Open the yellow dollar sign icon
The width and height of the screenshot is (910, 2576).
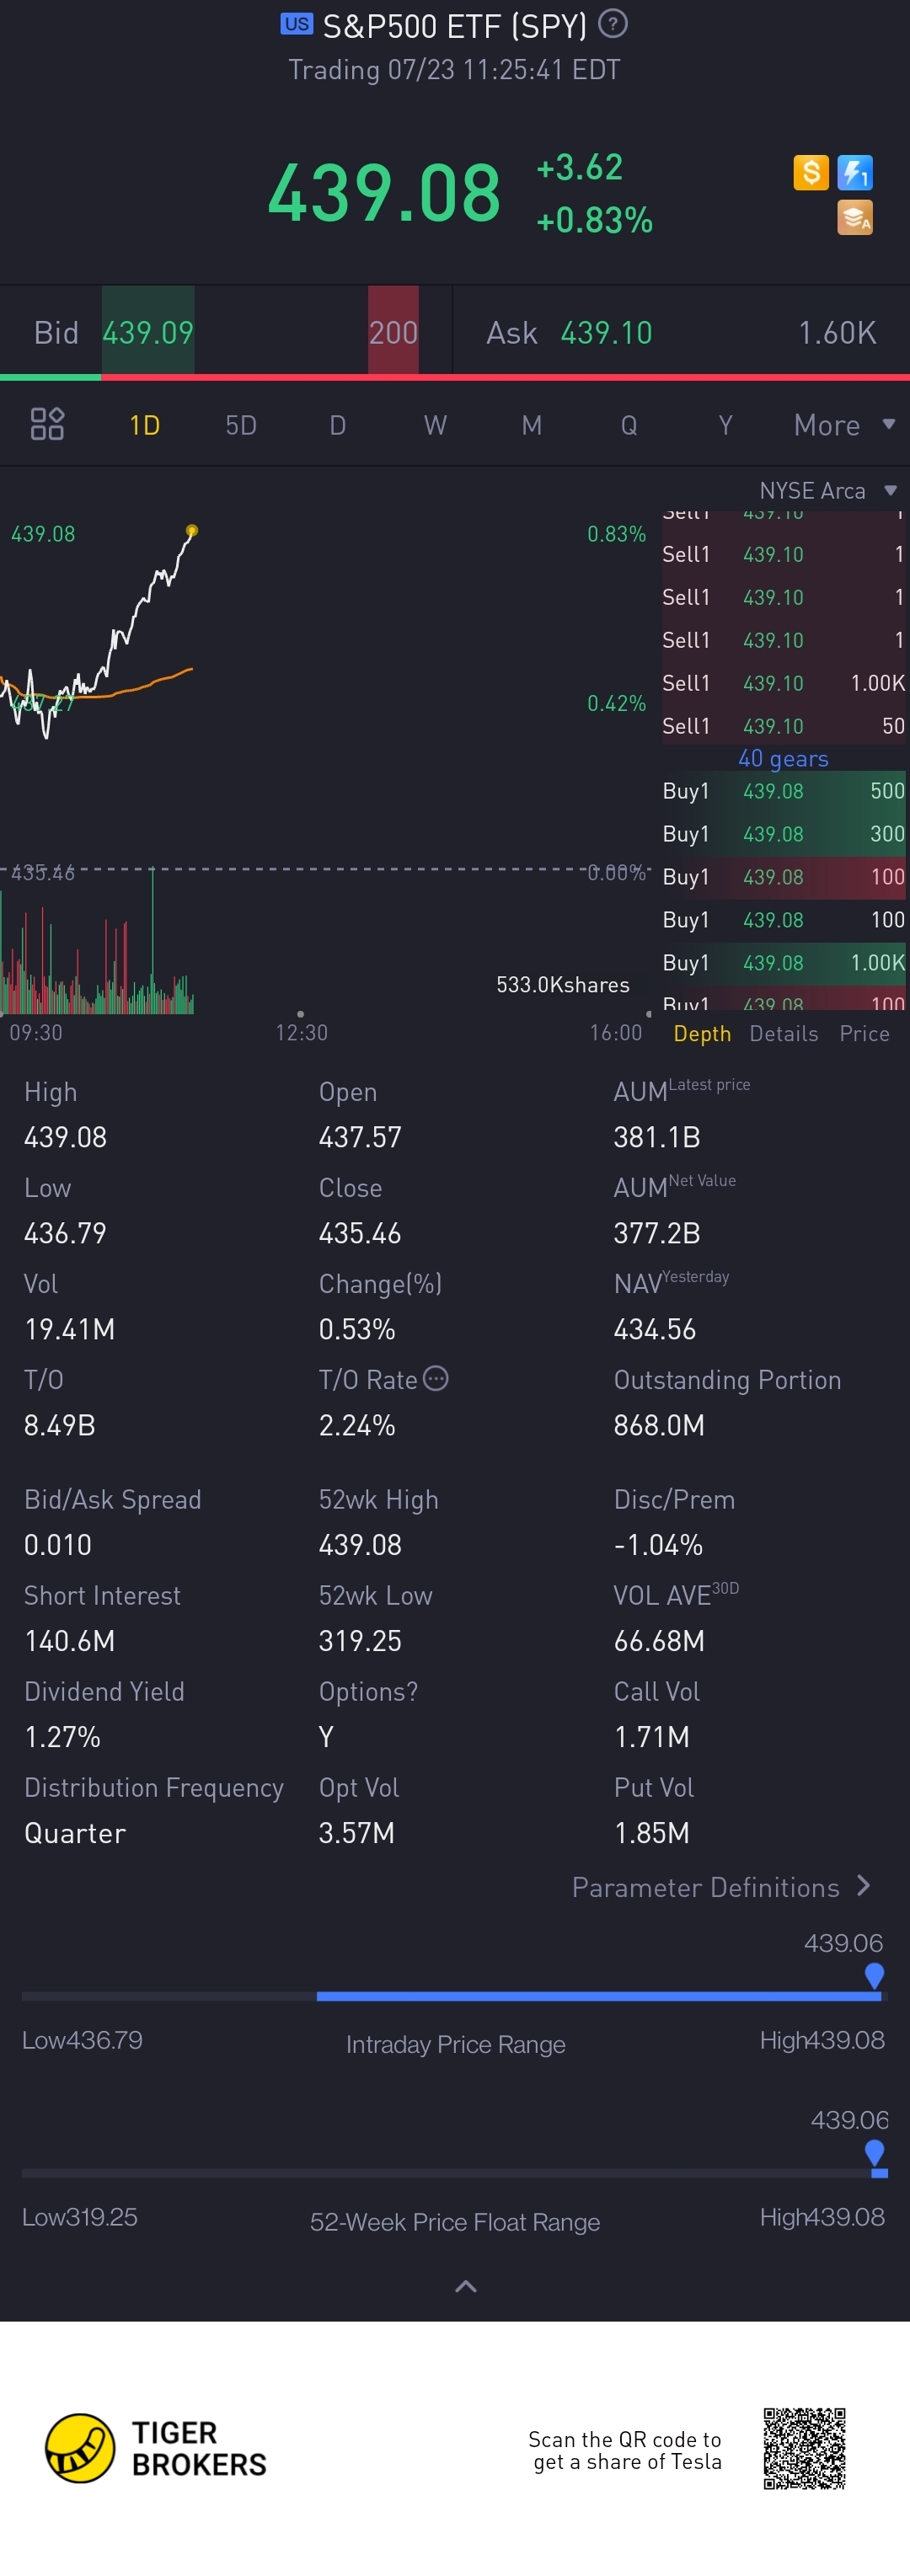coord(811,172)
